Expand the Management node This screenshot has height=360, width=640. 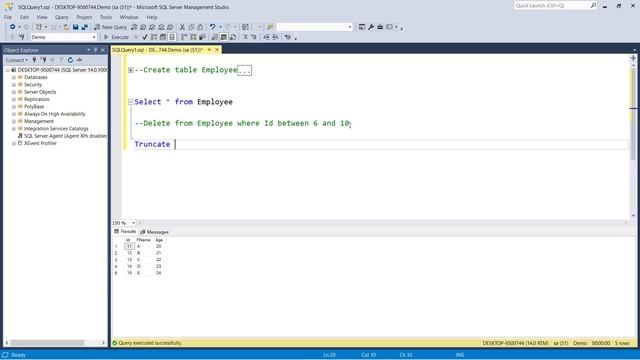point(14,121)
